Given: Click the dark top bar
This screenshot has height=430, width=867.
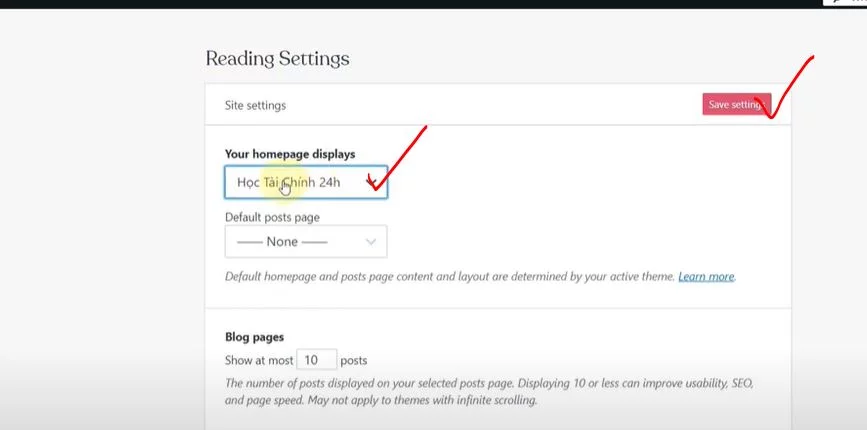Looking at the screenshot, I should click(400, 3).
